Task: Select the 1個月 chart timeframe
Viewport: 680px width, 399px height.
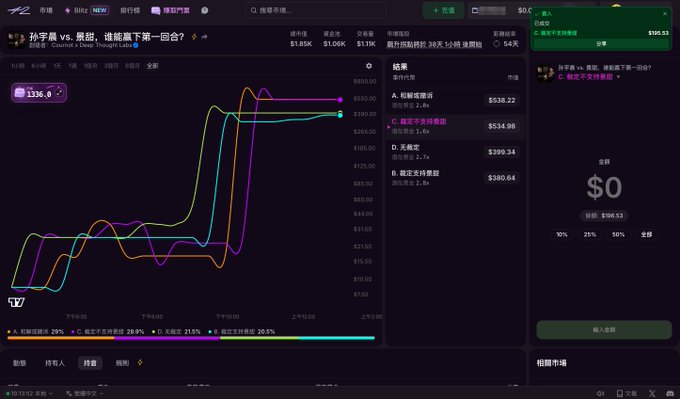Action: pos(90,66)
